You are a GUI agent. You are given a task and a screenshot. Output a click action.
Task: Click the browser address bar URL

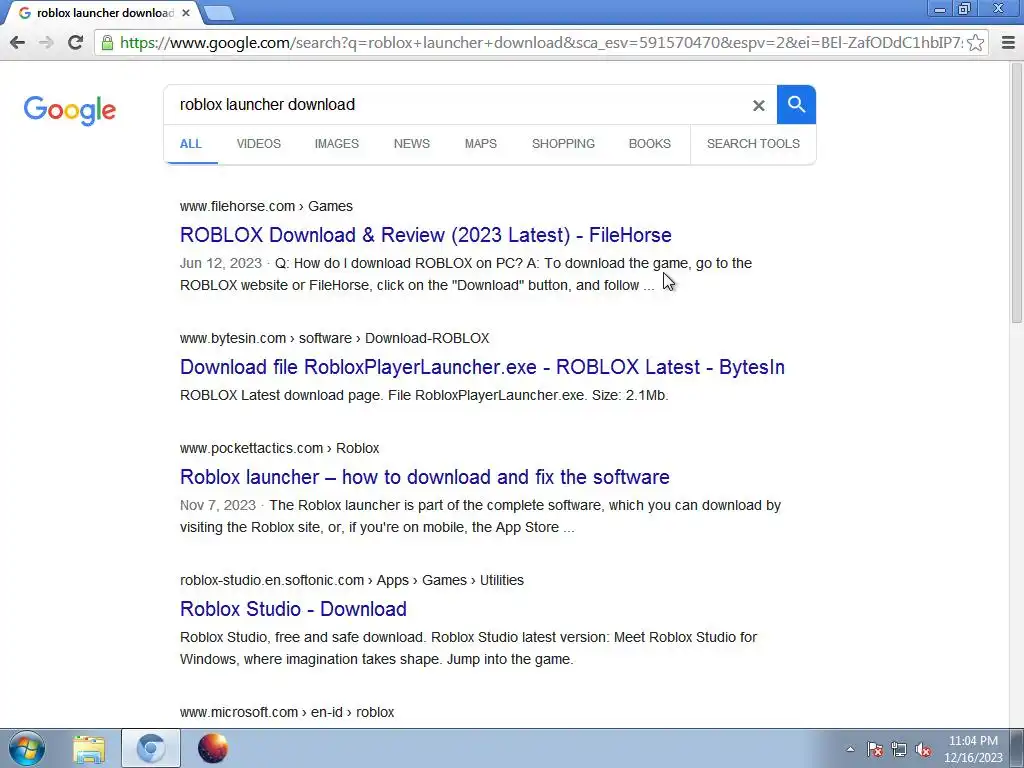541,43
